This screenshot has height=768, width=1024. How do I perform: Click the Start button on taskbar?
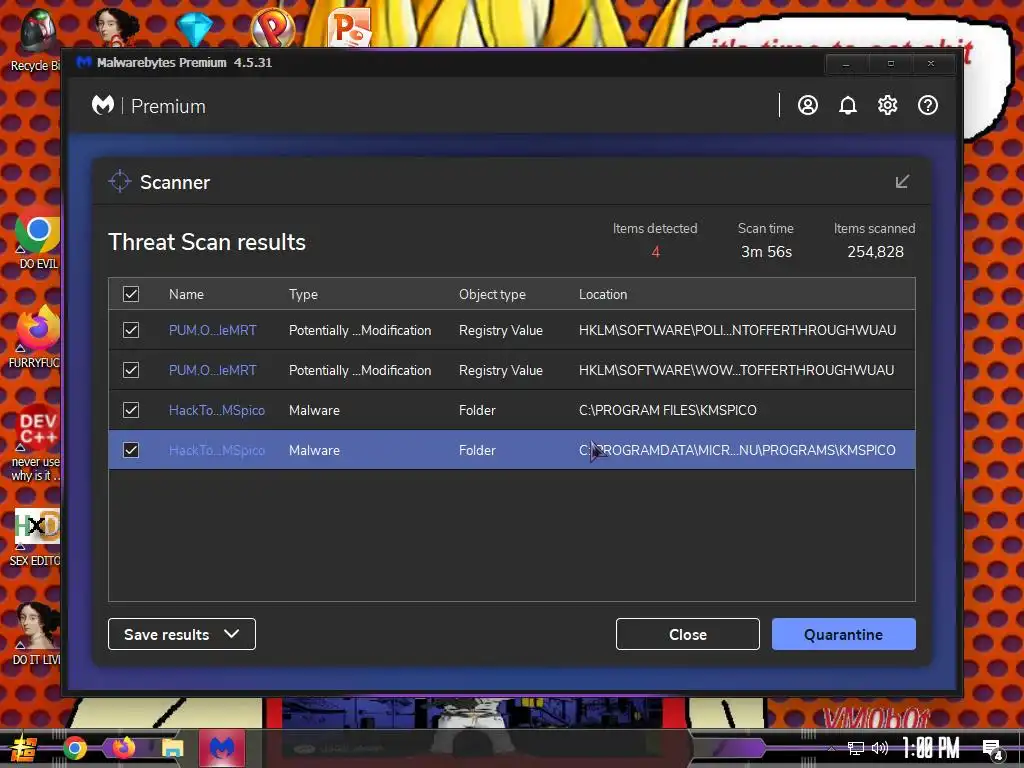point(22,748)
